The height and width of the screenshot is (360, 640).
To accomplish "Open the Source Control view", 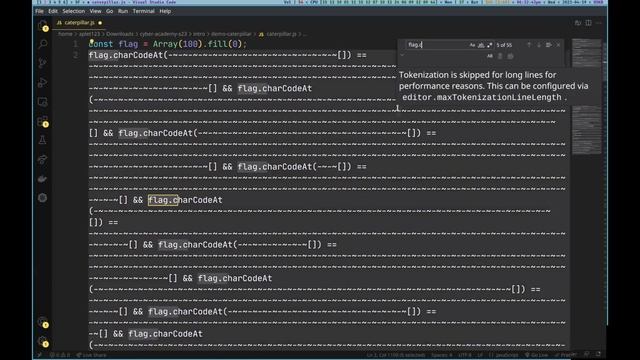I will coord(42,63).
